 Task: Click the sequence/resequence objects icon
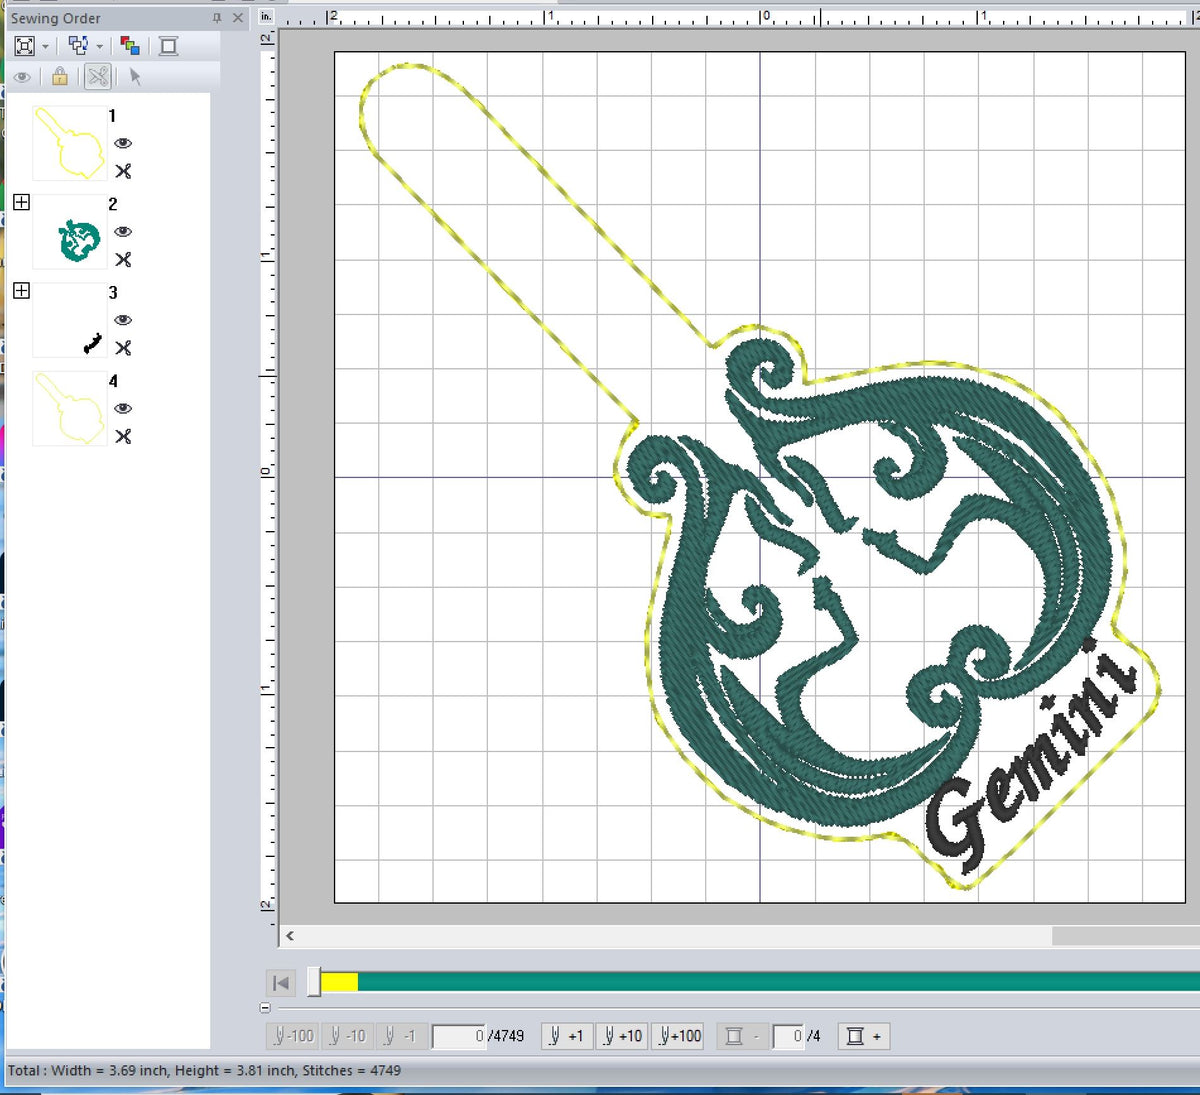click(x=77, y=45)
